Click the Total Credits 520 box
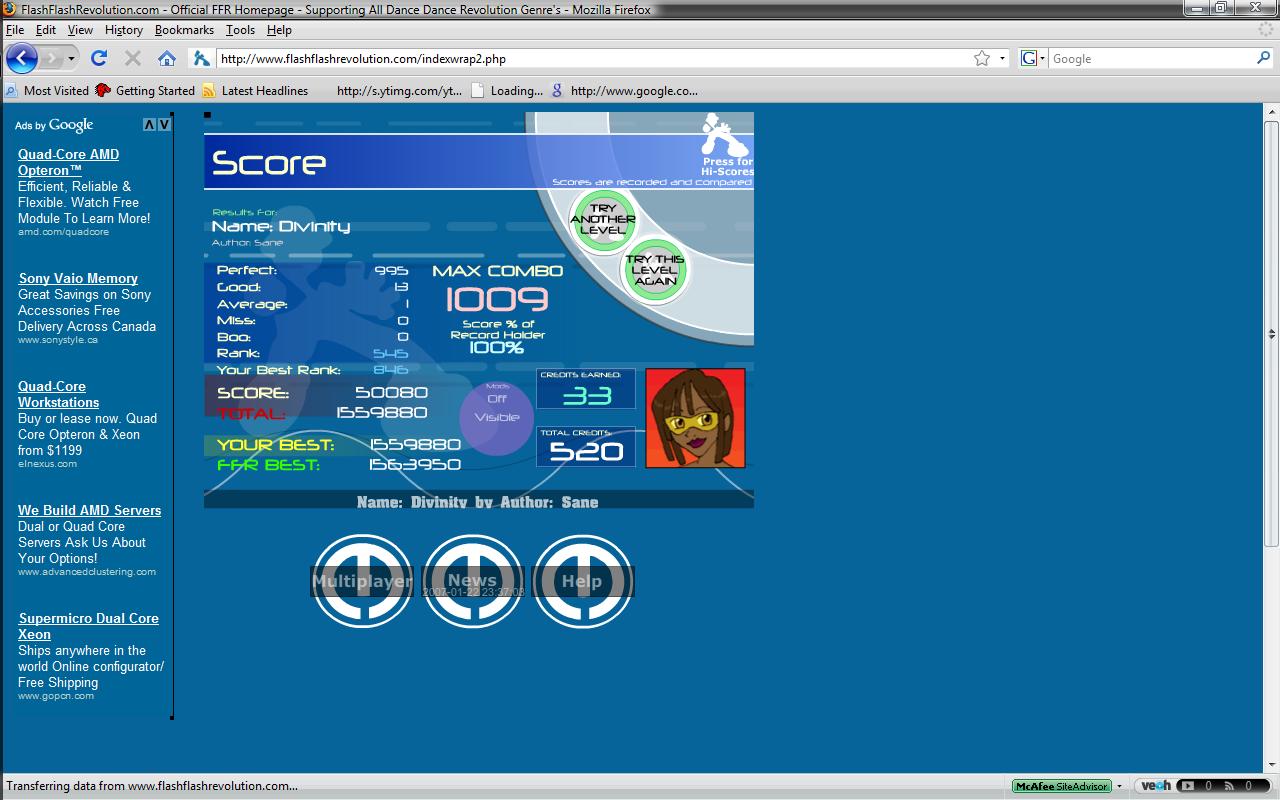This screenshot has height=800, width=1280. (586, 447)
